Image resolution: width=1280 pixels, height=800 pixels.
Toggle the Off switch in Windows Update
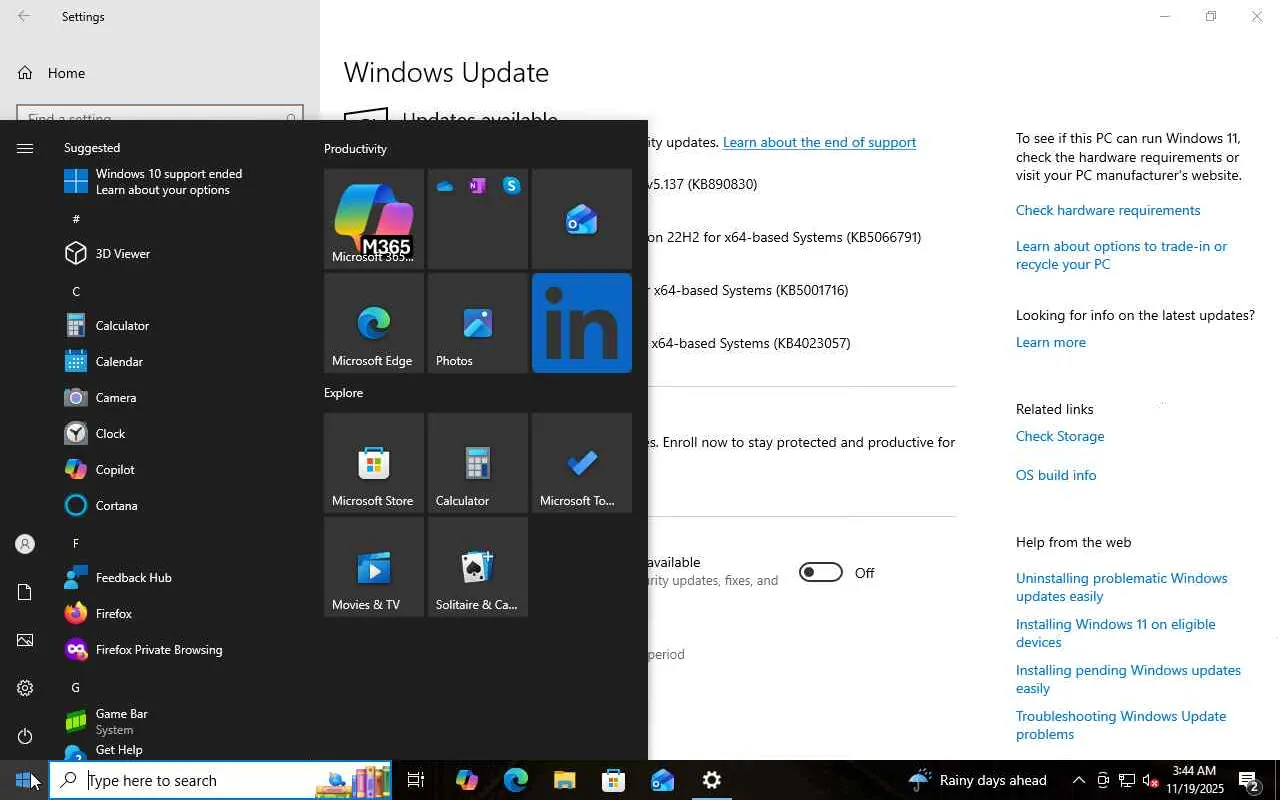point(821,572)
